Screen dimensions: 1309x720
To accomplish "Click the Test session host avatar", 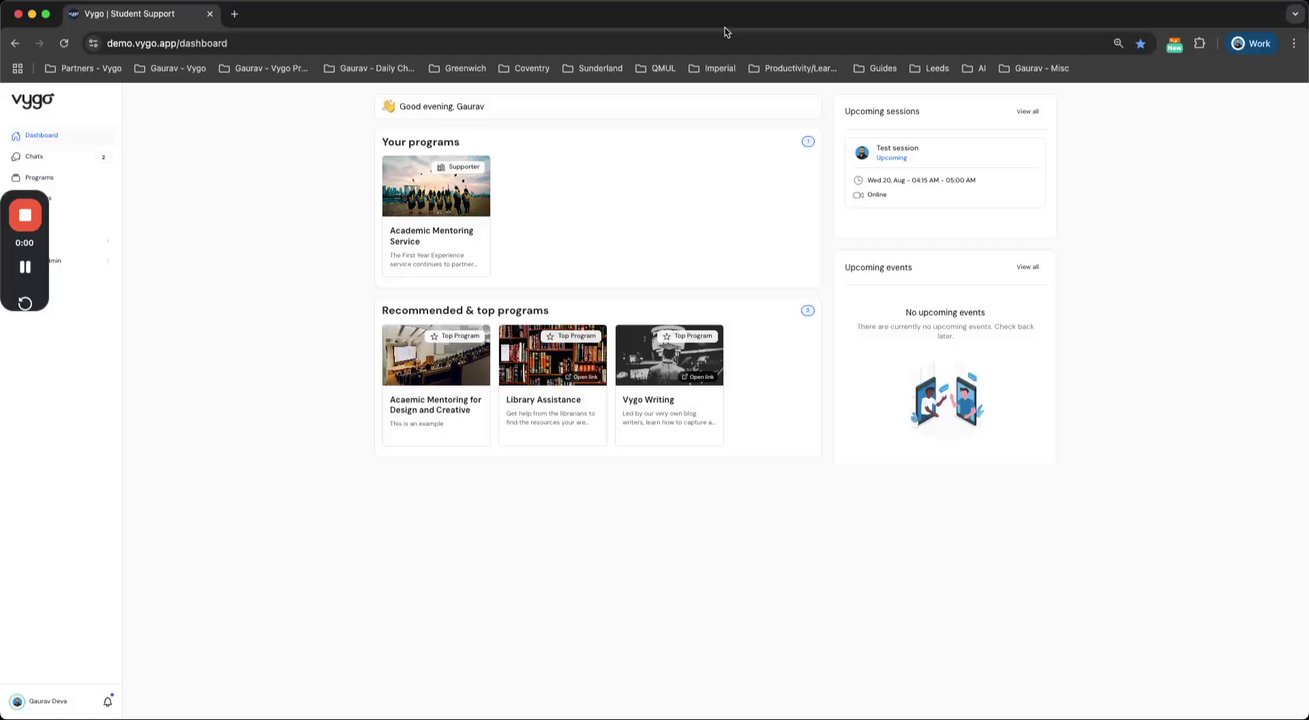I will click(862, 152).
